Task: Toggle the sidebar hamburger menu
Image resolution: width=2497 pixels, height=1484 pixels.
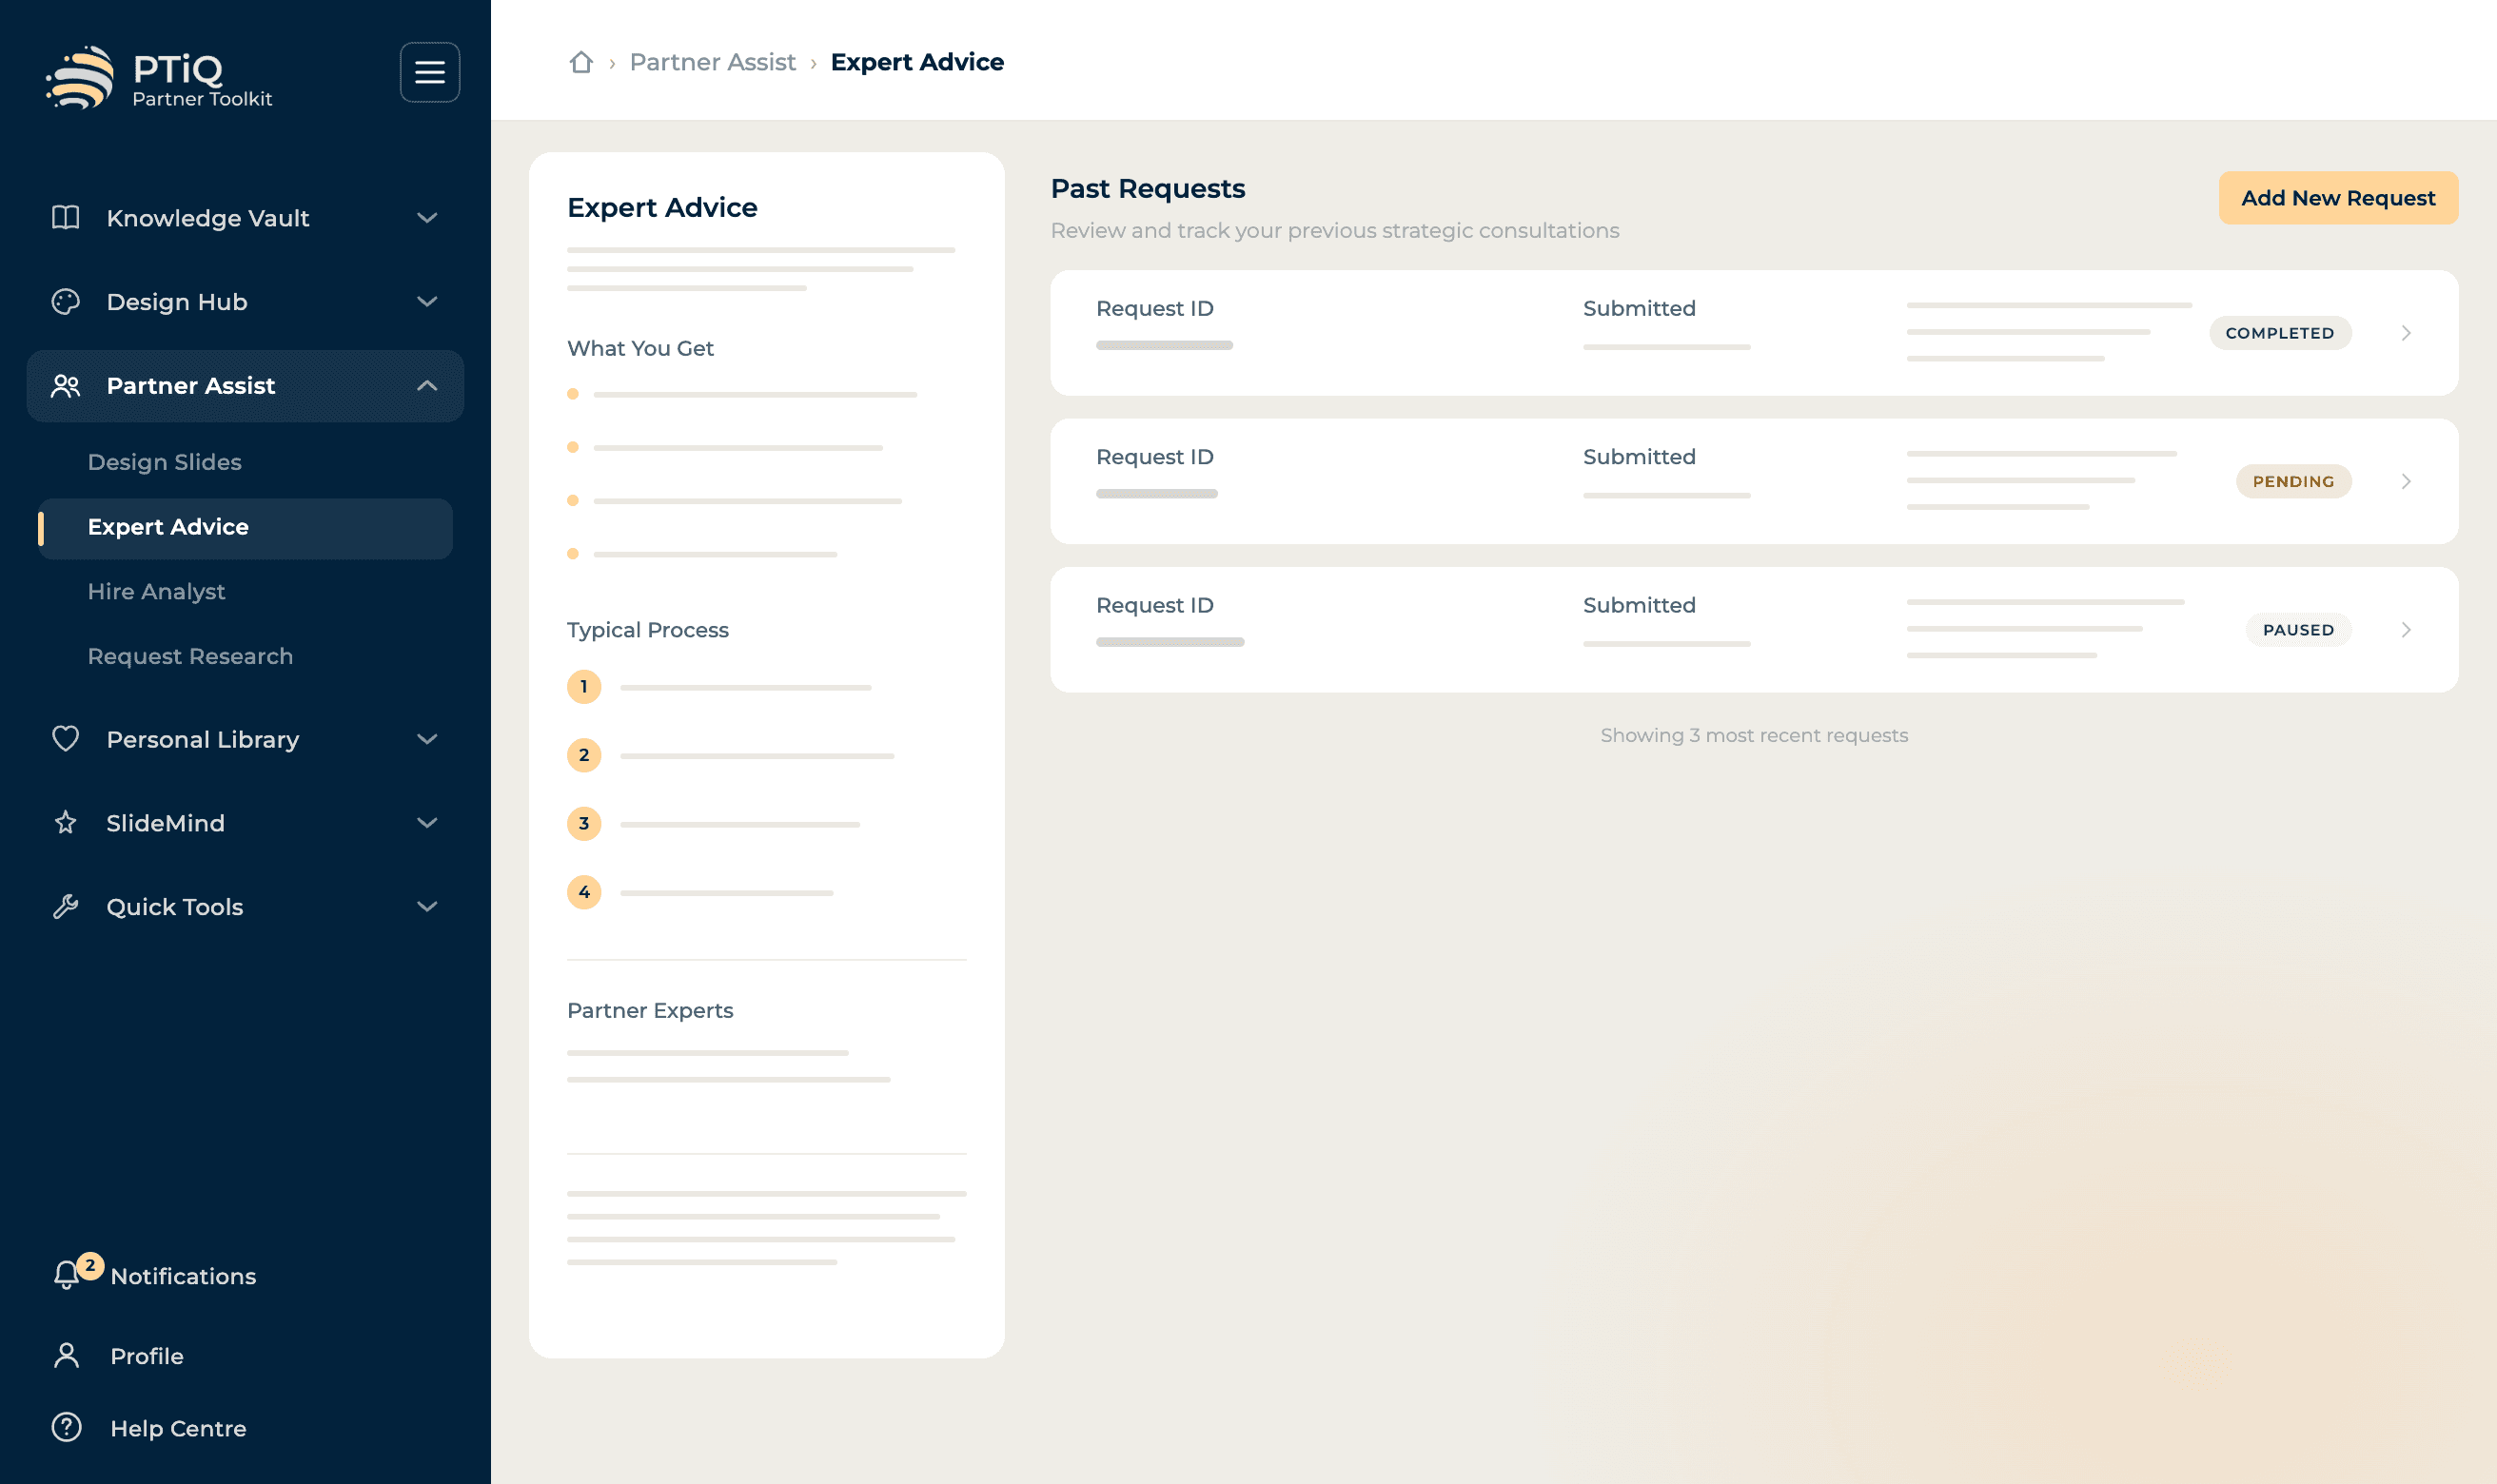Action: 430,72
